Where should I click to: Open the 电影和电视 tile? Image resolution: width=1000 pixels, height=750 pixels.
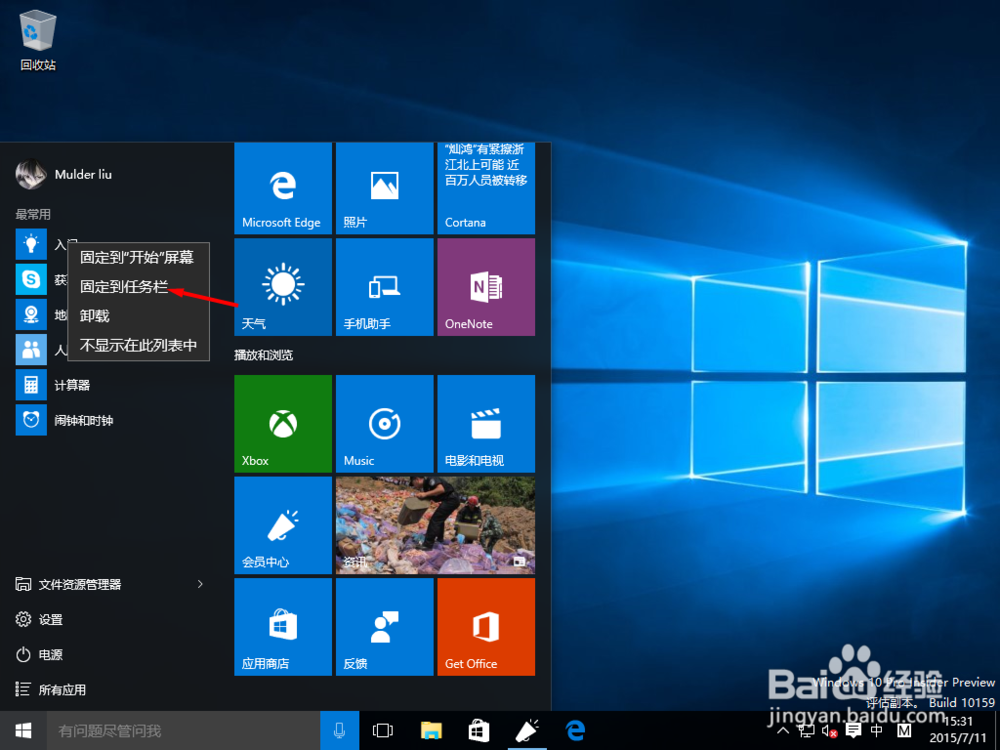click(486, 423)
